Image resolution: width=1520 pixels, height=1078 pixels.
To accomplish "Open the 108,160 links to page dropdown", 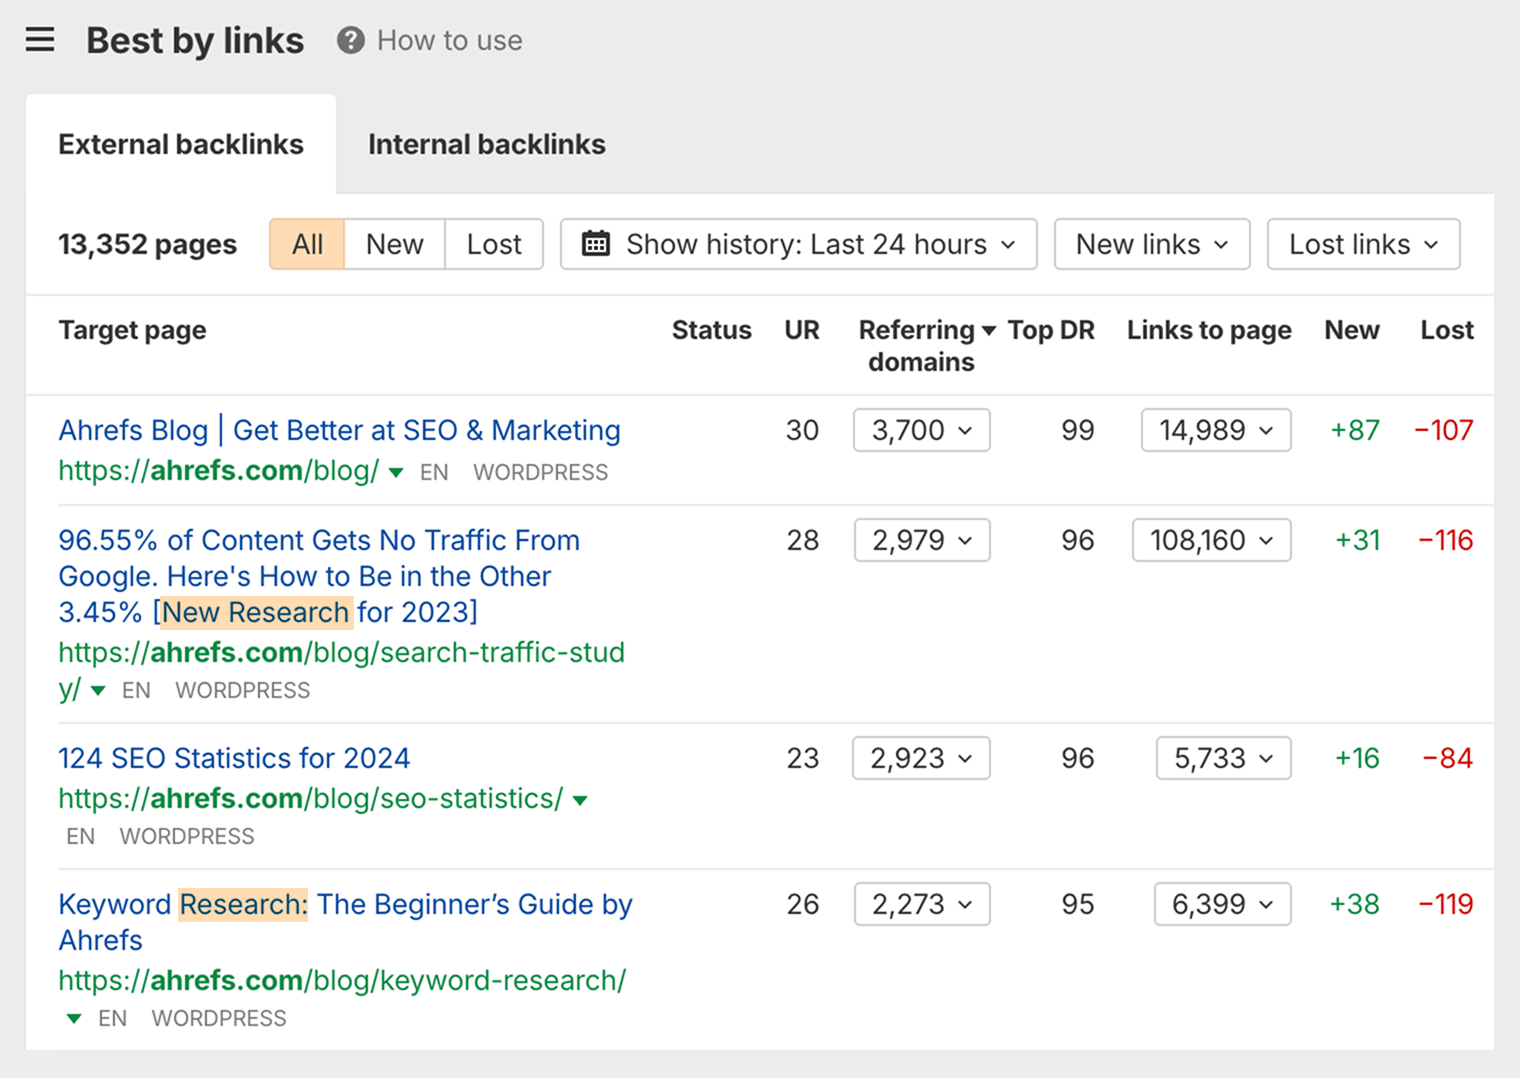I will tap(1211, 540).
